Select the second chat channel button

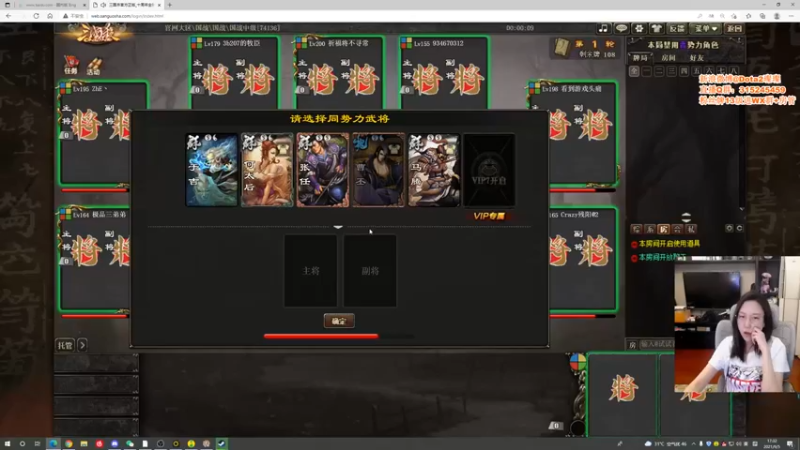pos(650,229)
